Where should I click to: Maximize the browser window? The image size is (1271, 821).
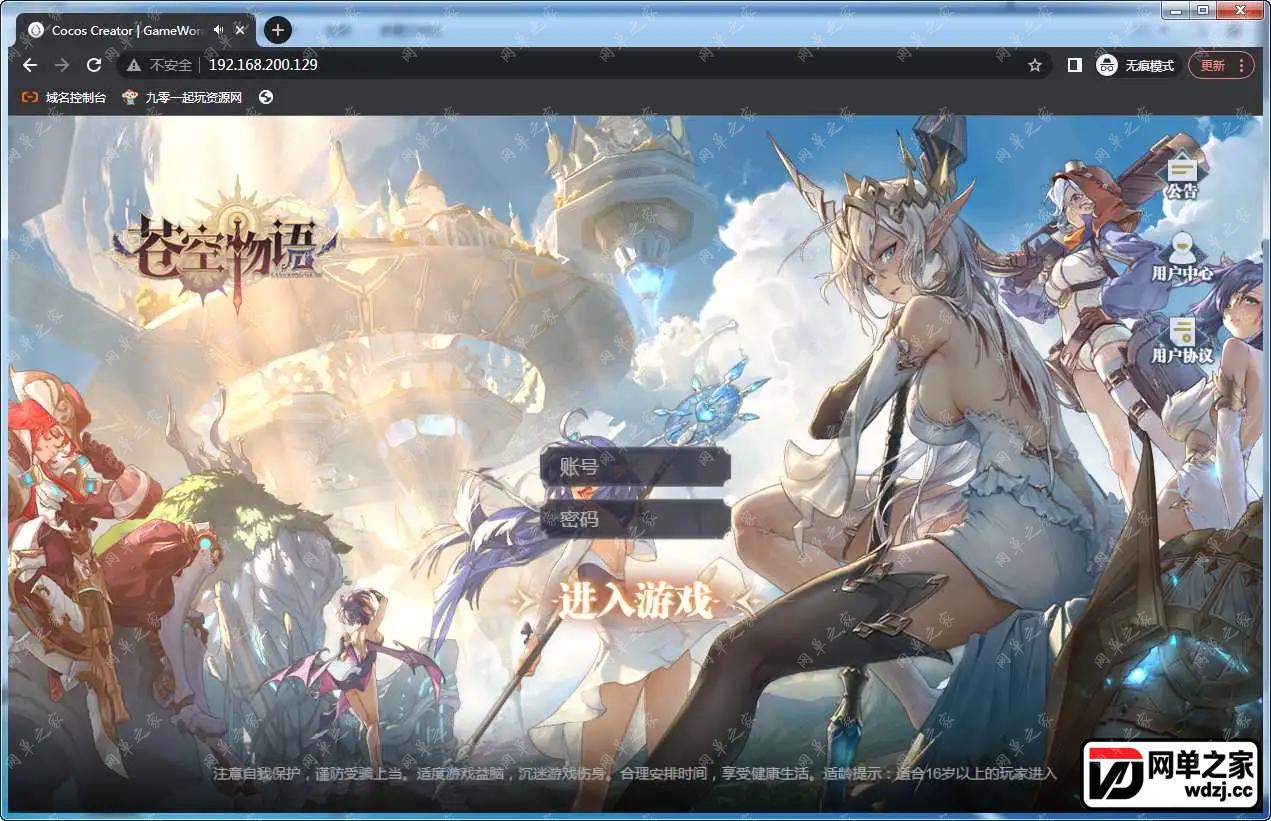point(1201,10)
